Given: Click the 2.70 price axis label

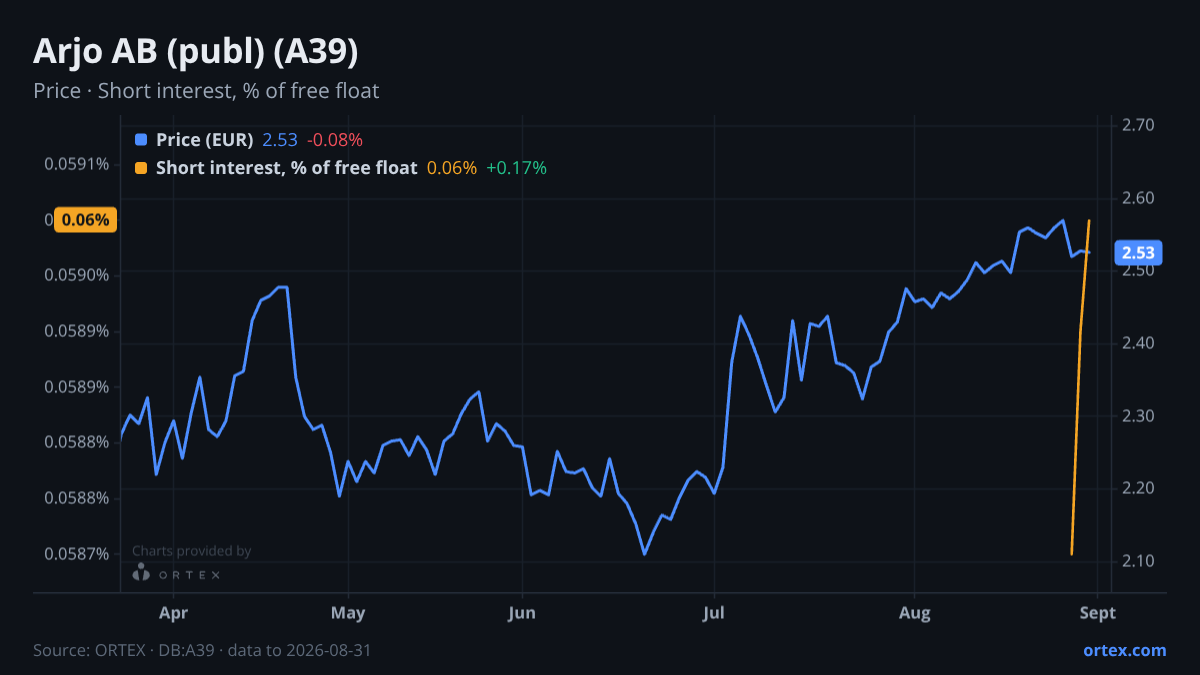Looking at the screenshot, I should 1138,126.
